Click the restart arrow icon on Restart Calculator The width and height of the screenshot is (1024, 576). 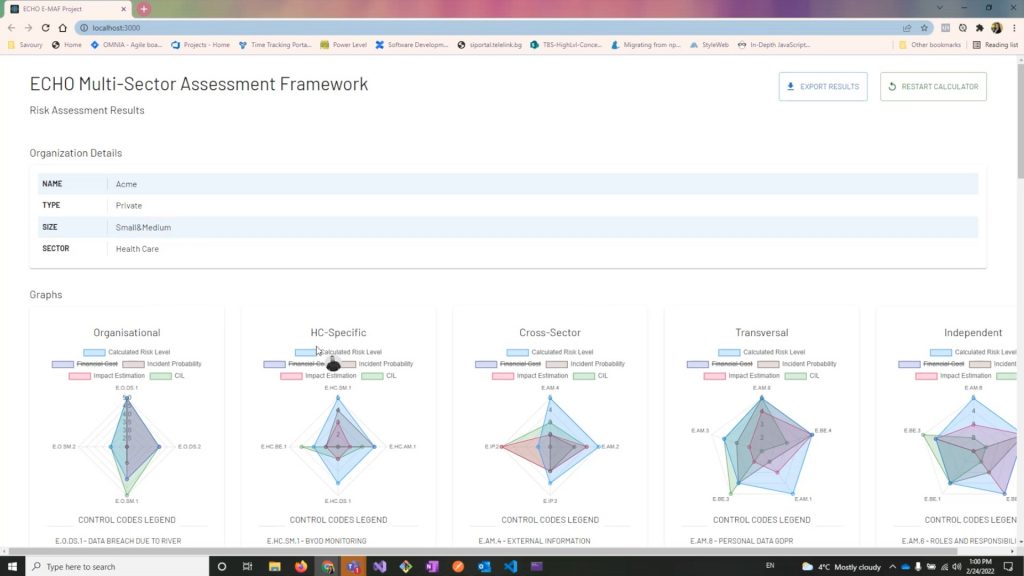892,86
